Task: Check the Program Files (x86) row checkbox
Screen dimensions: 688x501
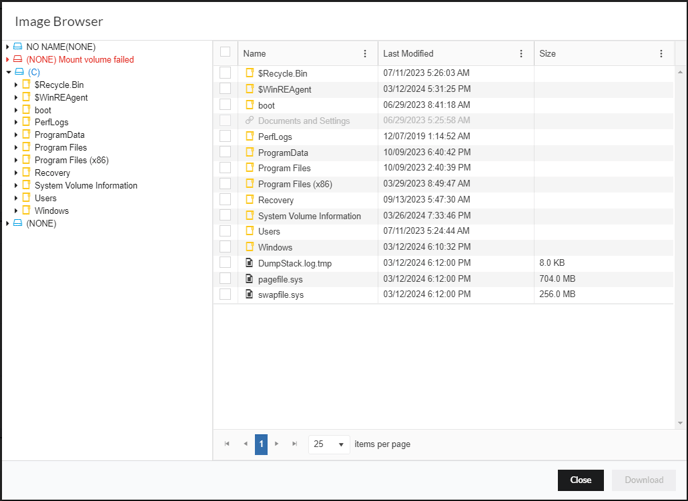Action: pos(225,183)
